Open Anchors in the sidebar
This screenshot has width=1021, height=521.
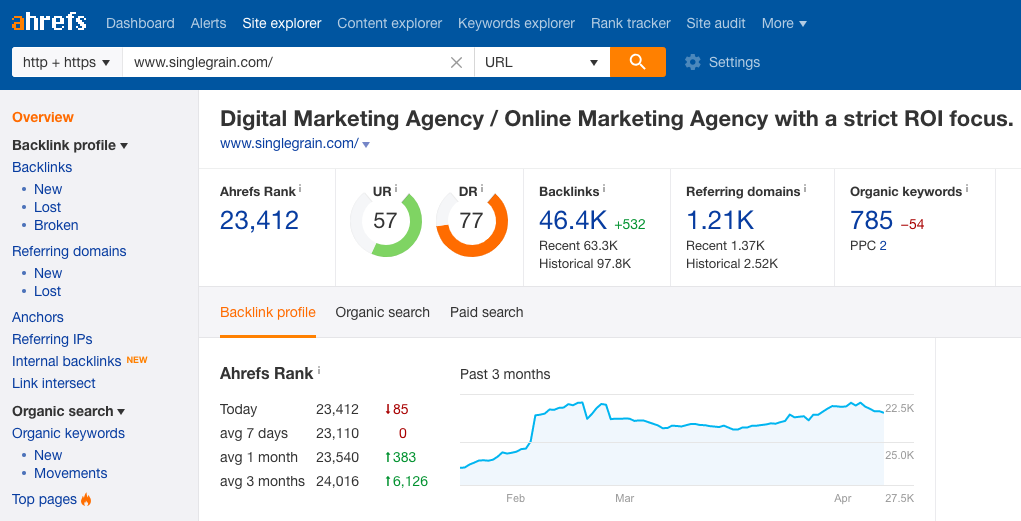pos(38,317)
